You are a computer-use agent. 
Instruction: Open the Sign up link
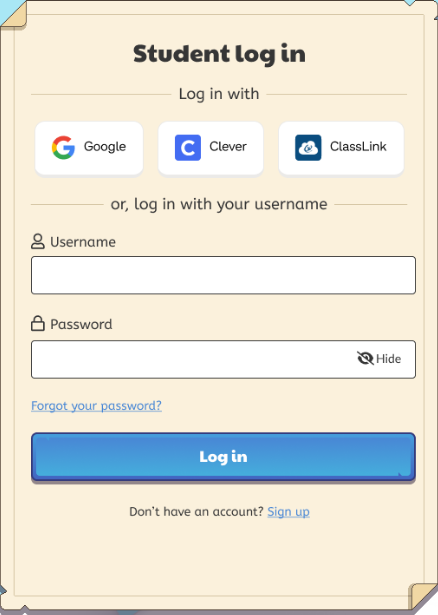pos(289,512)
